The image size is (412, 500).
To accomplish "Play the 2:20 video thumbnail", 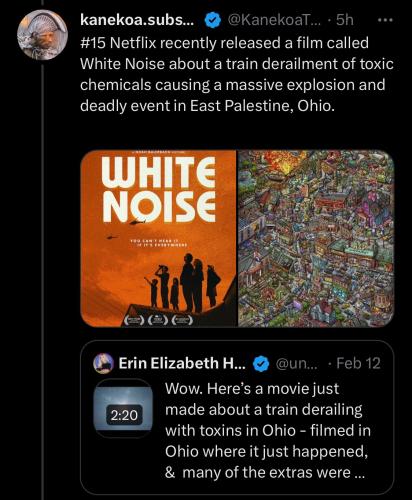I will point(123,408).
